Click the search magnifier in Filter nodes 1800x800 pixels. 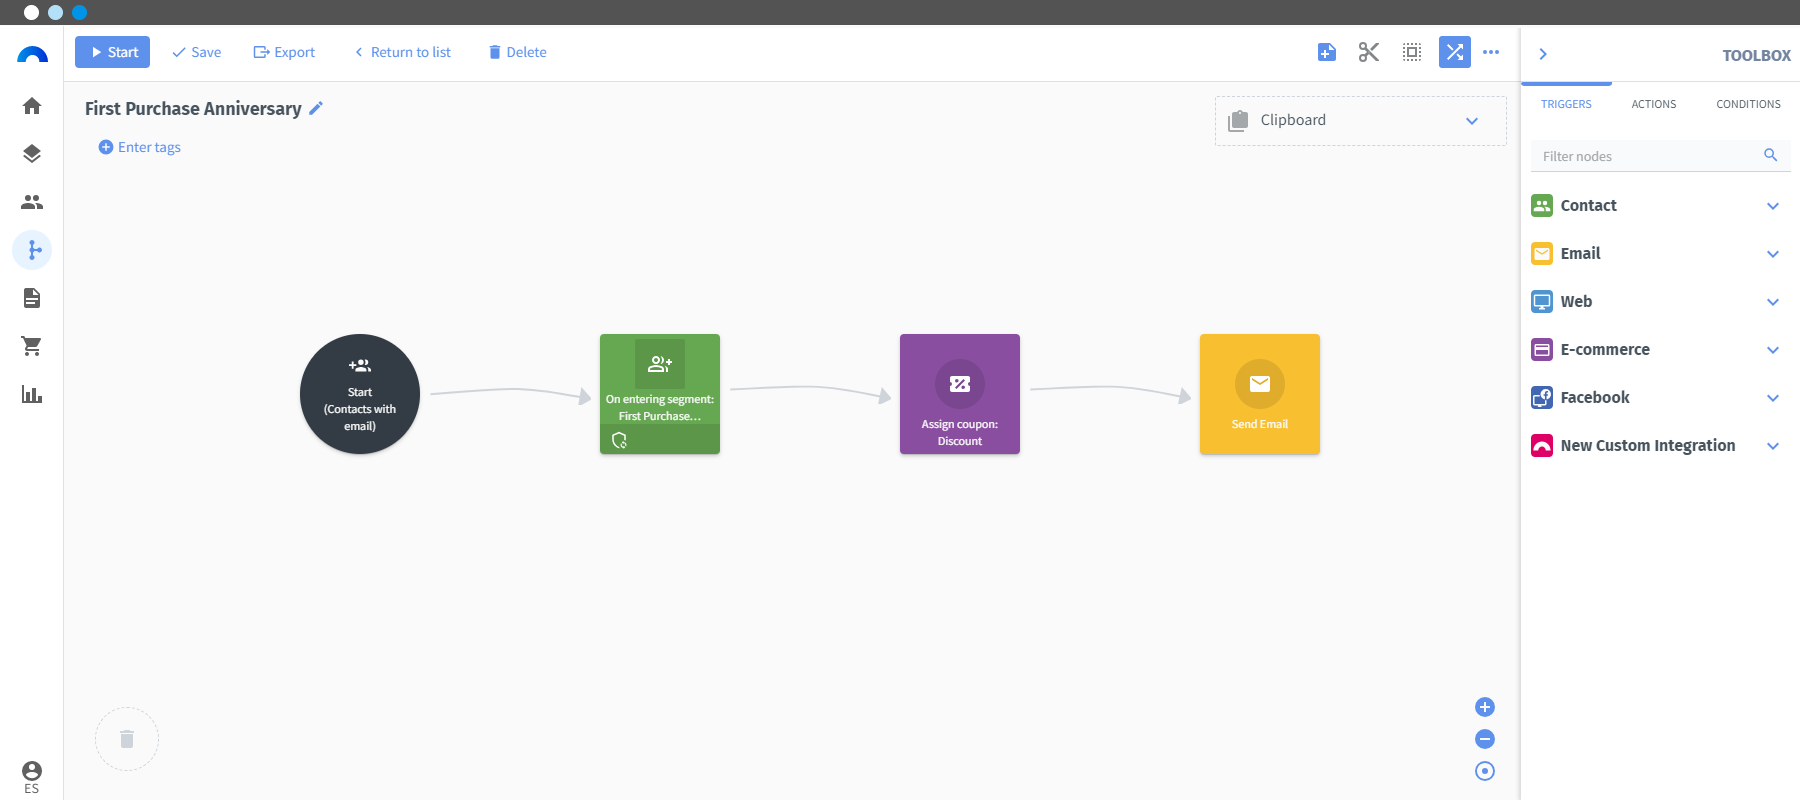click(1770, 155)
